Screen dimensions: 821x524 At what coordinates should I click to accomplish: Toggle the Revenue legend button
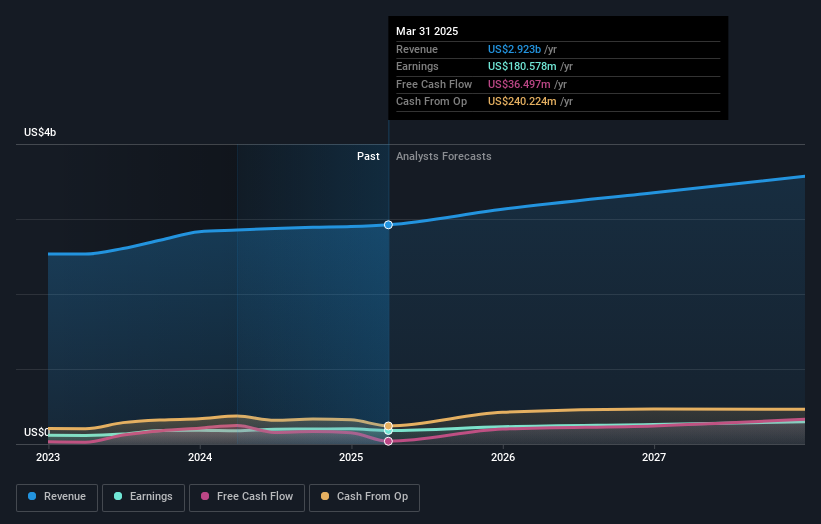click(x=57, y=497)
